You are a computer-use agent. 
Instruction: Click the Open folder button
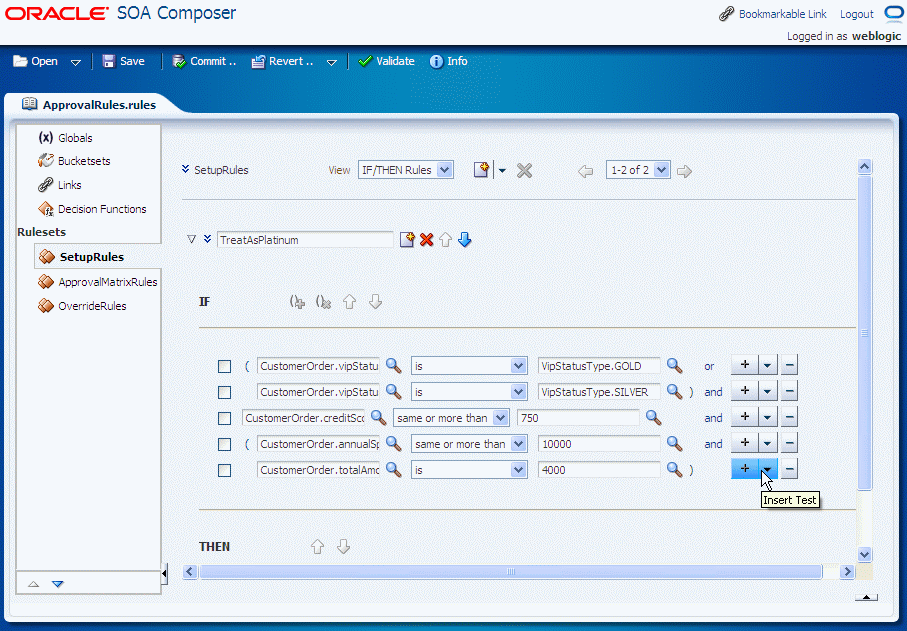pyautogui.click(x=35, y=61)
